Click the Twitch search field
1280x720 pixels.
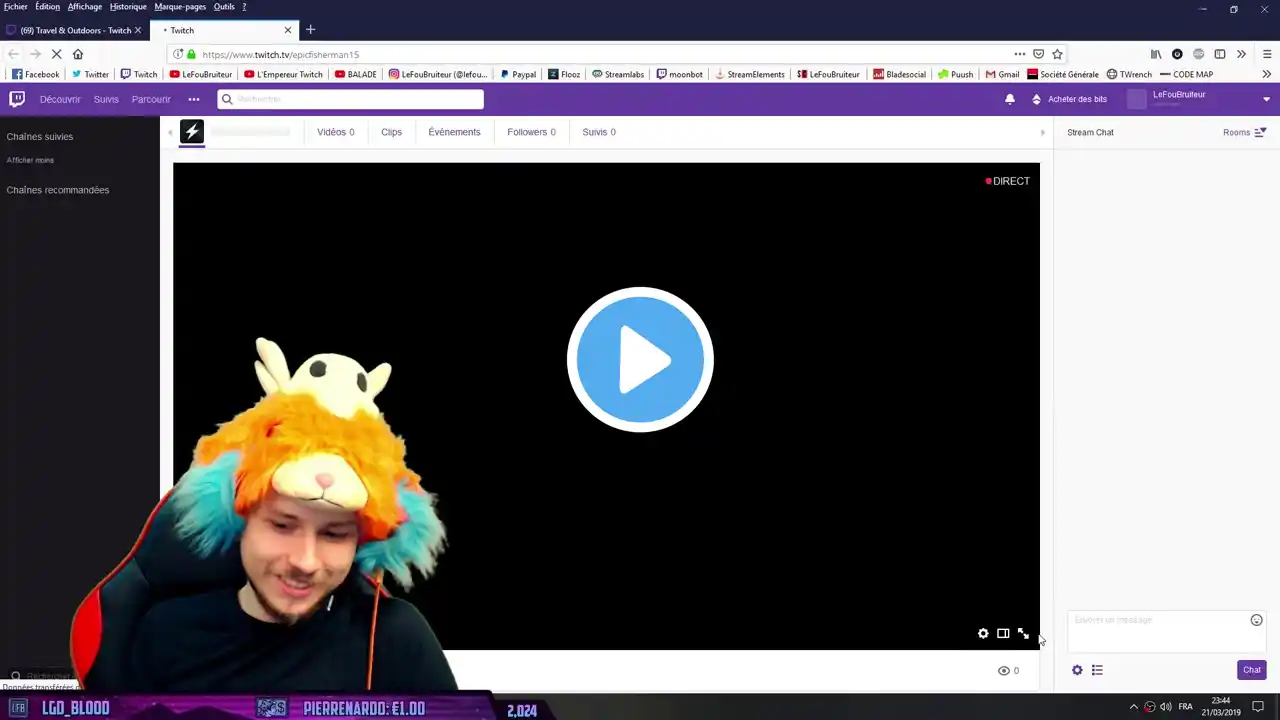click(350, 99)
